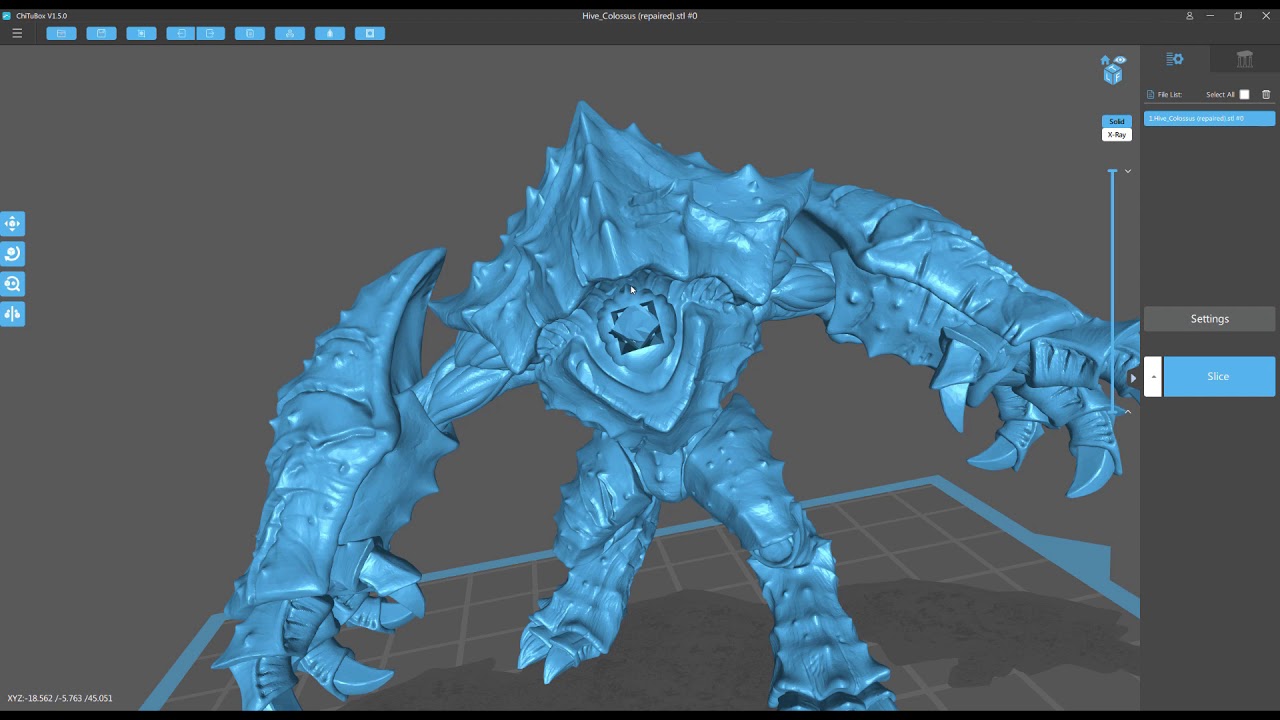Image resolution: width=1280 pixels, height=720 pixels.
Task: Click the Screenshot toolbar icon
Action: click(141, 33)
